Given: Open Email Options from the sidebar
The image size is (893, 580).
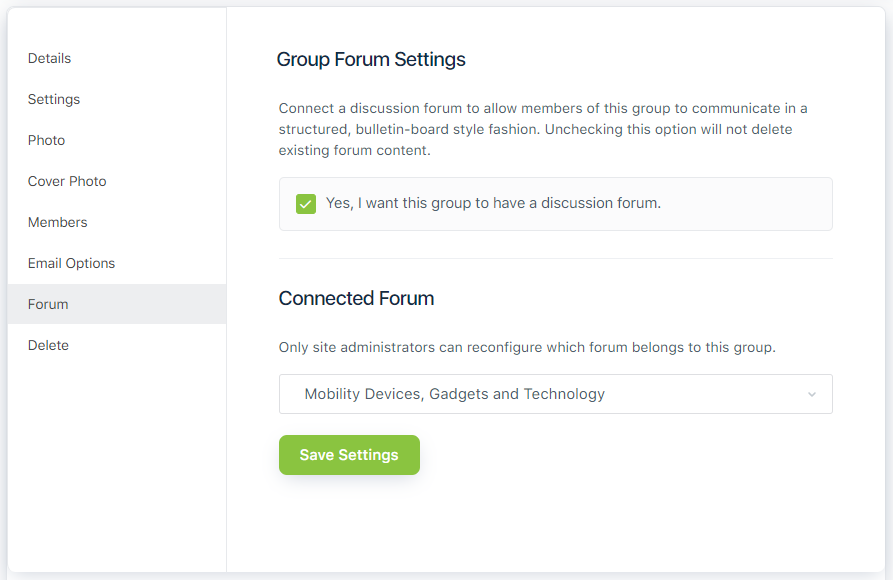Looking at the screenshot, I should [71, 263].
